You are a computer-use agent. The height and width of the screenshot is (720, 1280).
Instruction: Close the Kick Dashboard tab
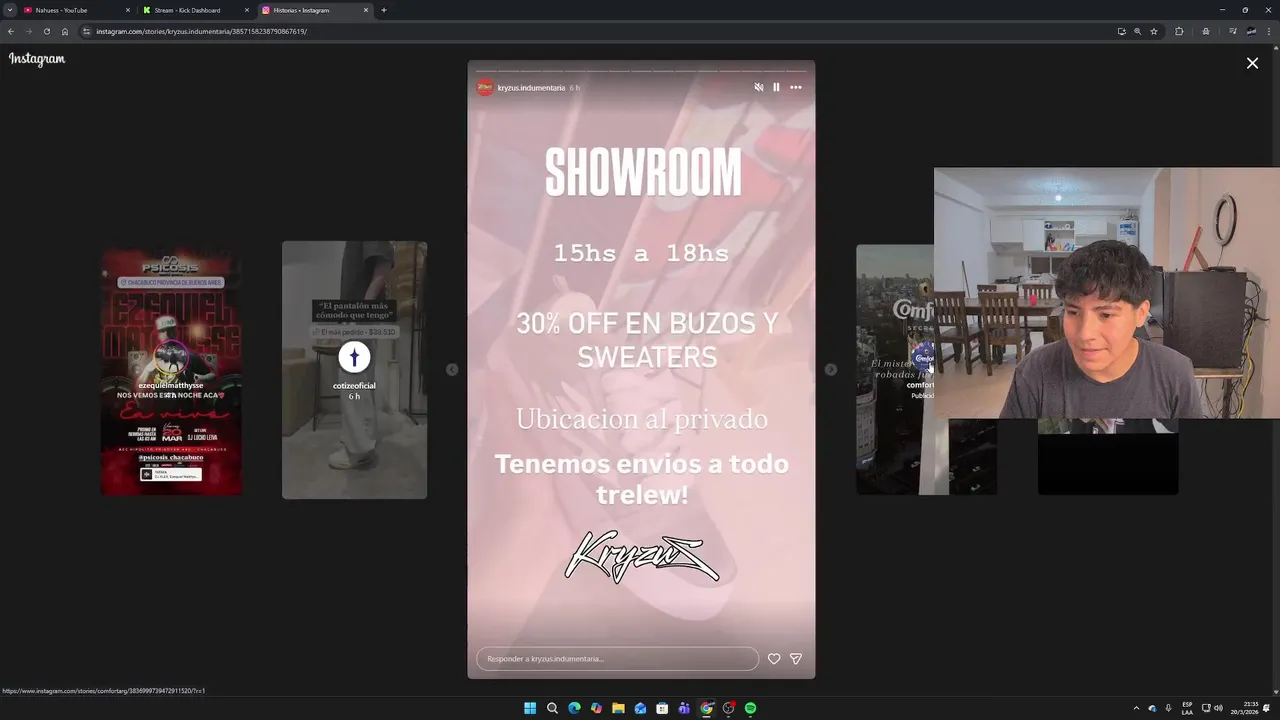247,10
